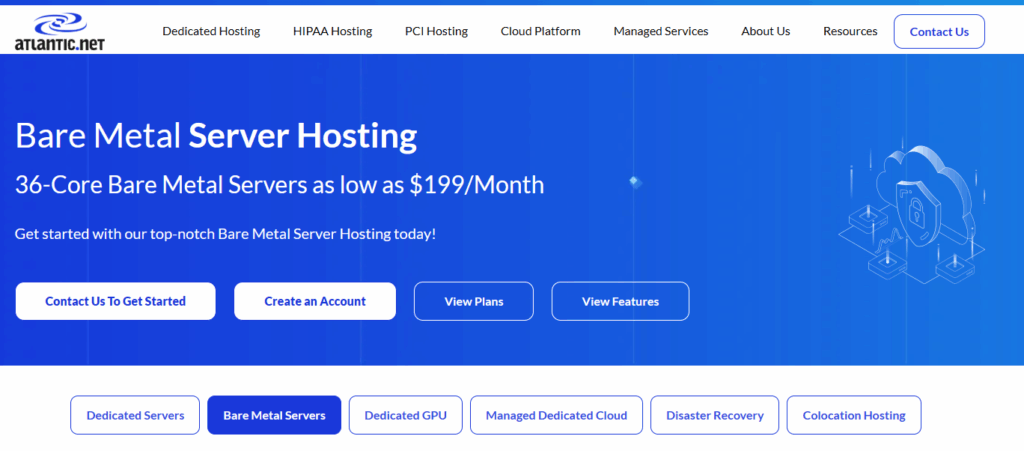Click the outlined Contact Us button in the header
The width and height of the screenshot is (1024, 451).
point(938,32)
